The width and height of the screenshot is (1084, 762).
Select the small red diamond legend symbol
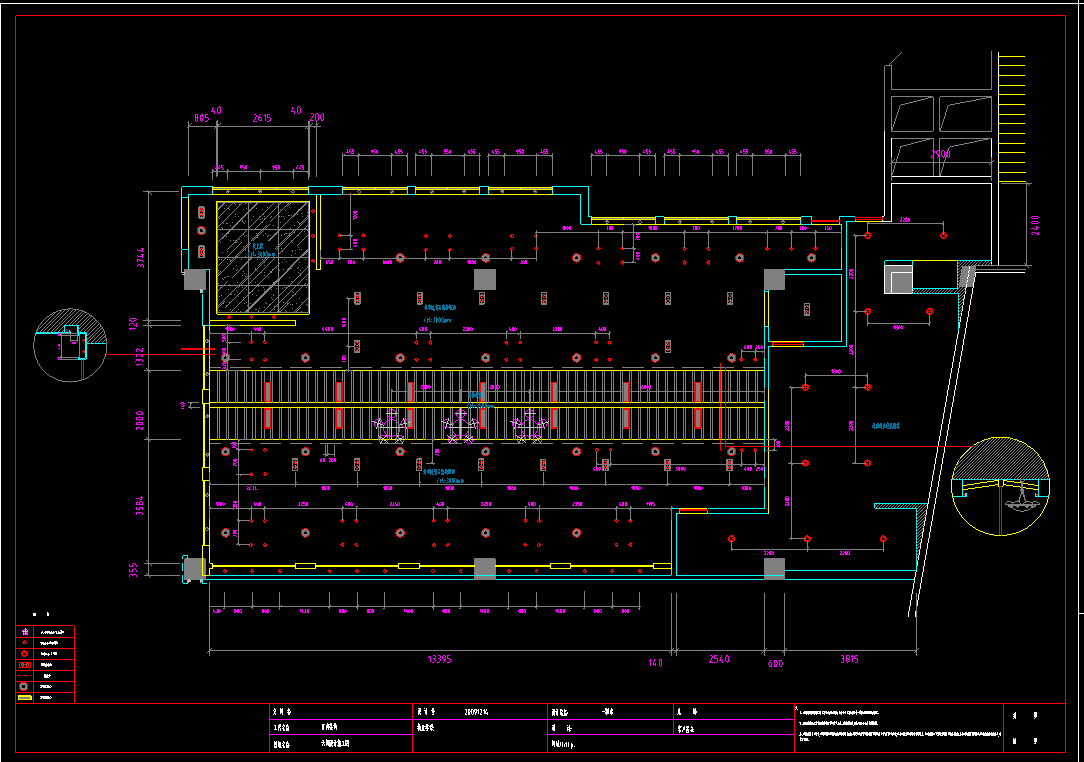pyautogui.click(x=24, y=643)
